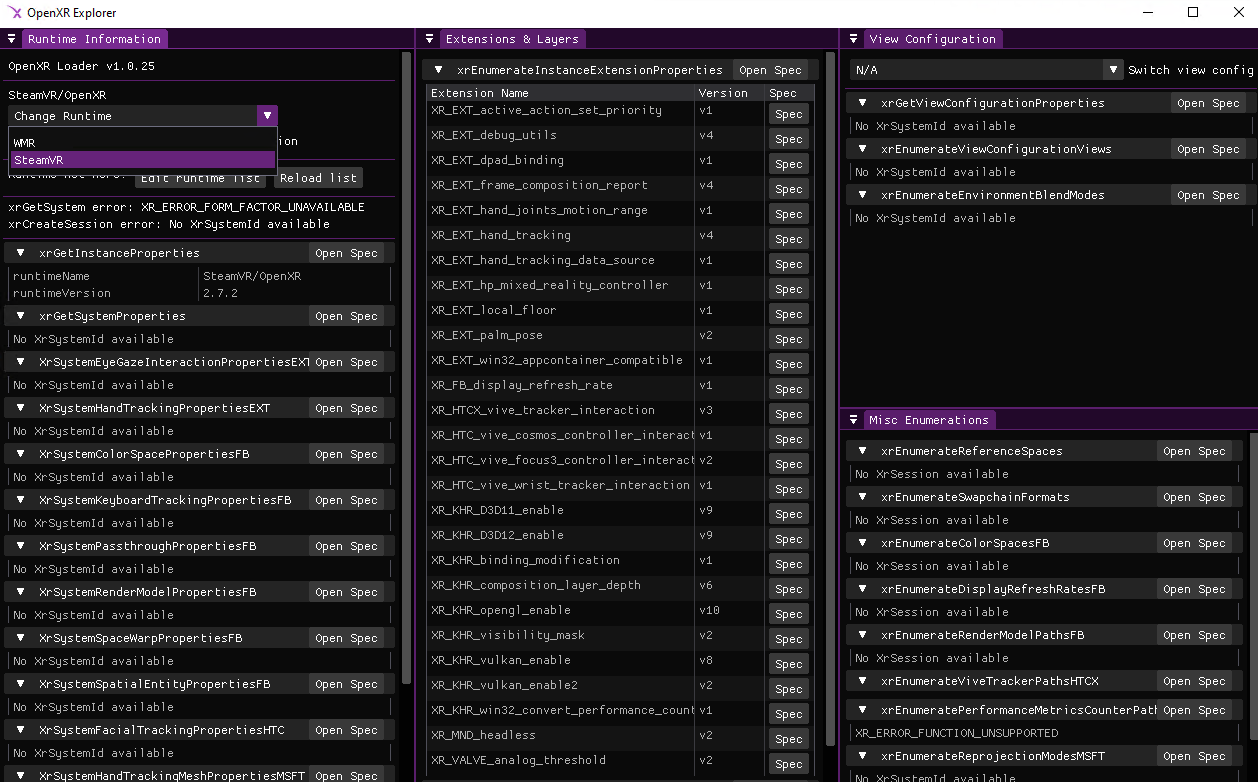Collapse the Misc Enumerations panel triangle

click(853, 420)
